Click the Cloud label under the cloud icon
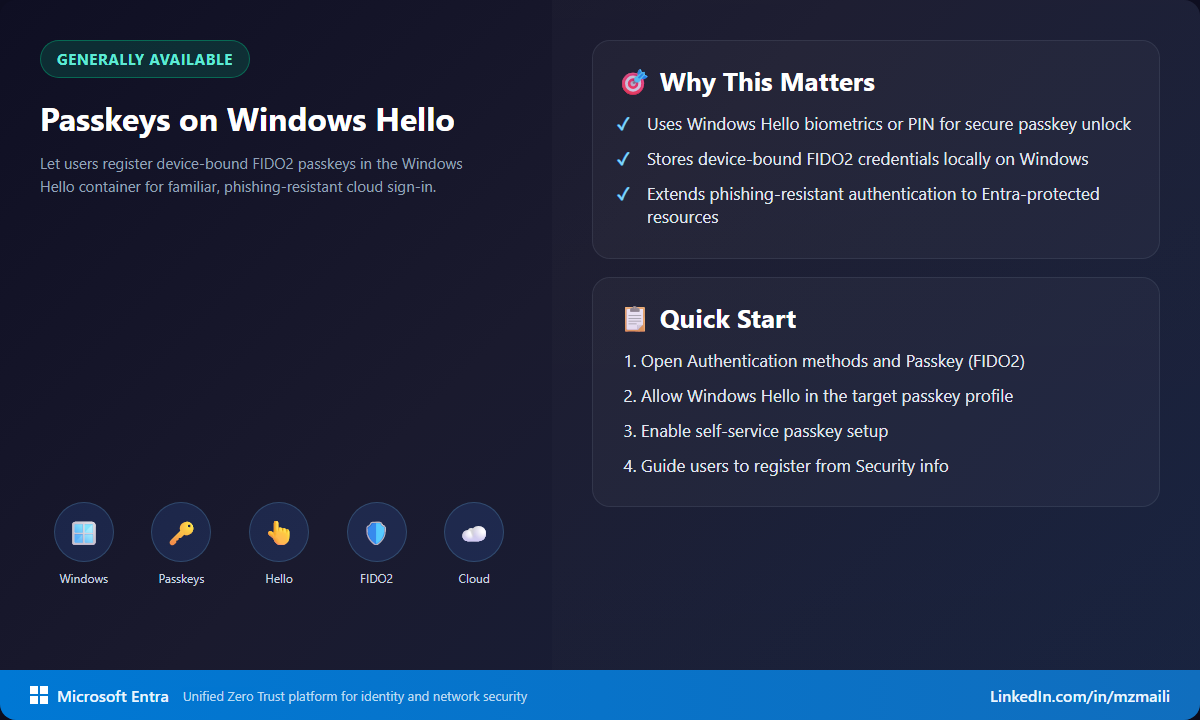Image resolution: width=1200 pixels, height=720 pixels. [474, 579]
